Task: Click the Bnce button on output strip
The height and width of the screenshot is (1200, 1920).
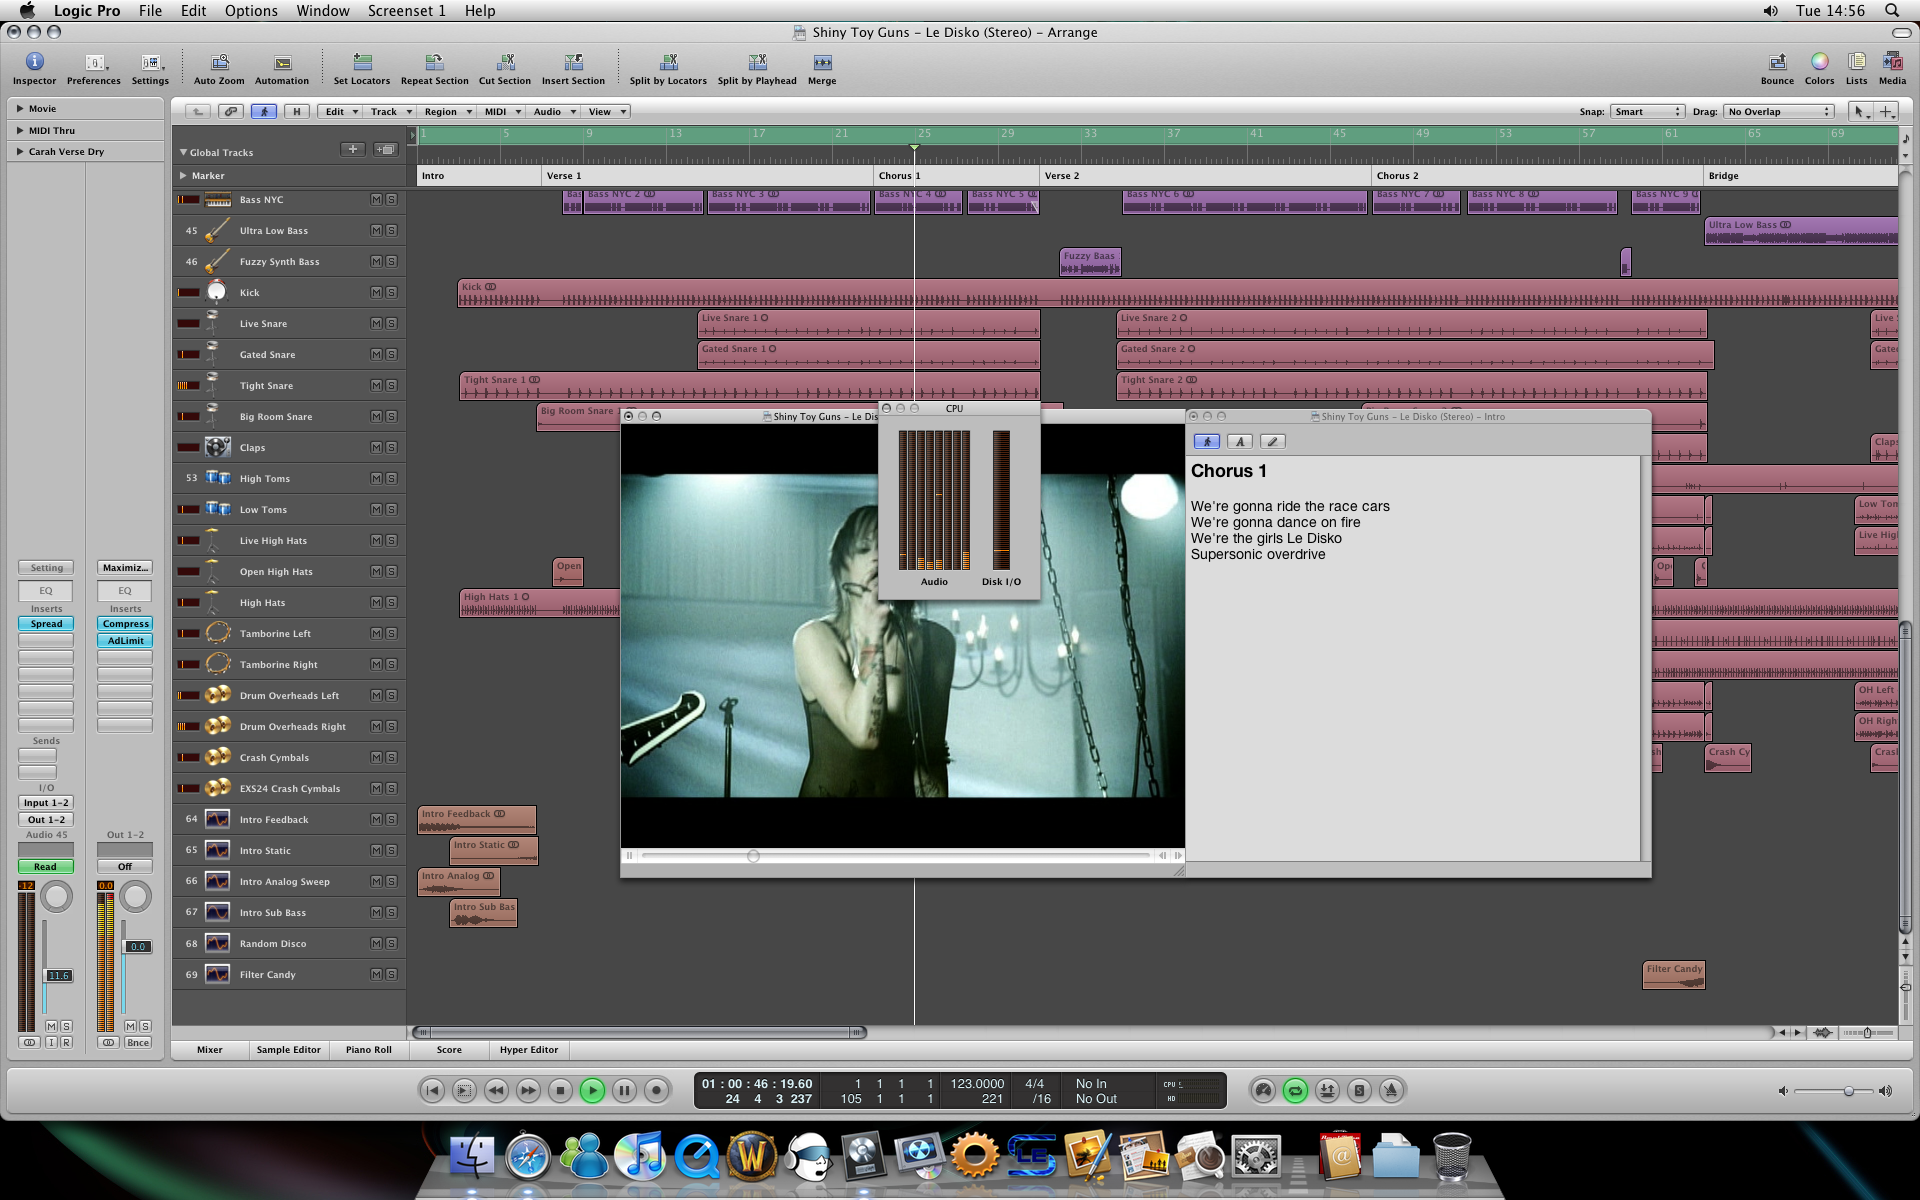Action: click(138, 1043)
